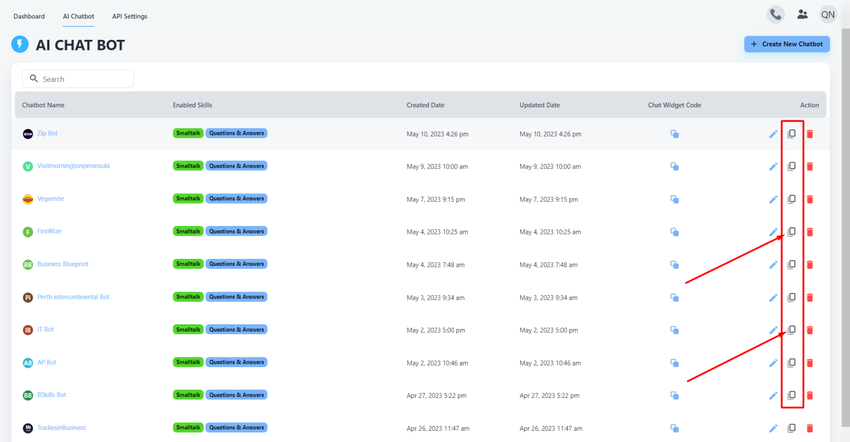Open the users icon in top bar
This screenshot has width=850, height=442.
click(x=802, y=15)
